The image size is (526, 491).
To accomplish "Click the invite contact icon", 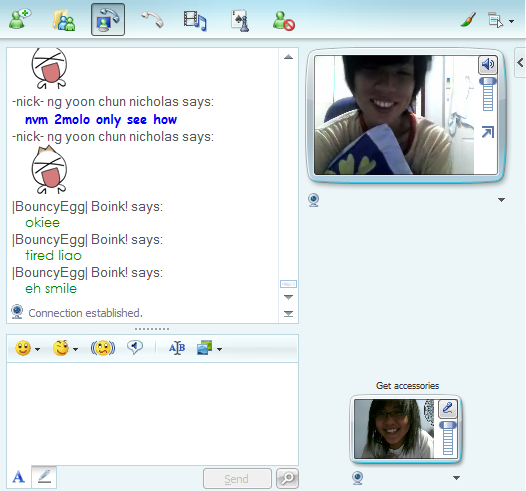I will [20, 19].
